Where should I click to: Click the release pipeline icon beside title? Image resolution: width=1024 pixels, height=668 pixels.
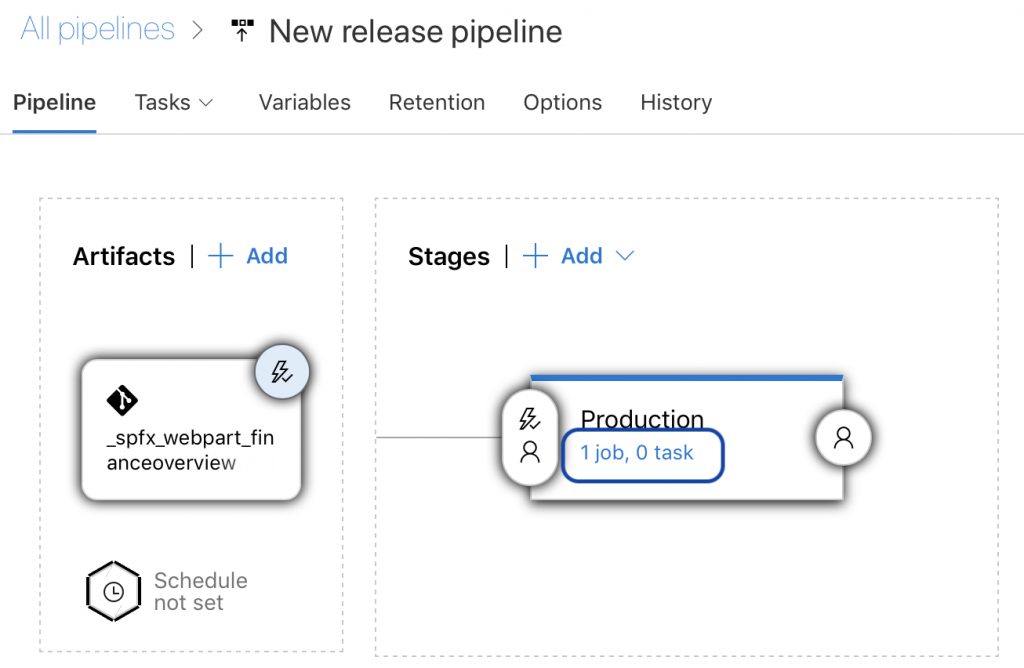point(241,31)
